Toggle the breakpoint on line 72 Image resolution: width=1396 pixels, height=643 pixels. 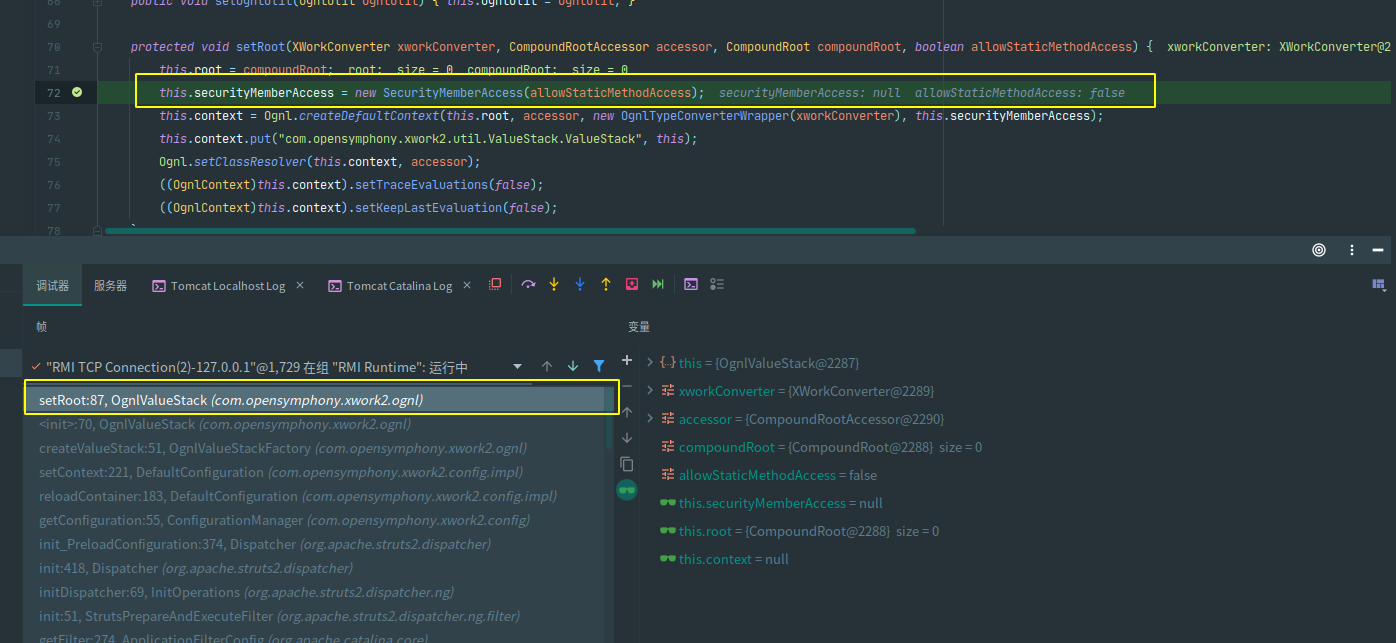point(78,93)
